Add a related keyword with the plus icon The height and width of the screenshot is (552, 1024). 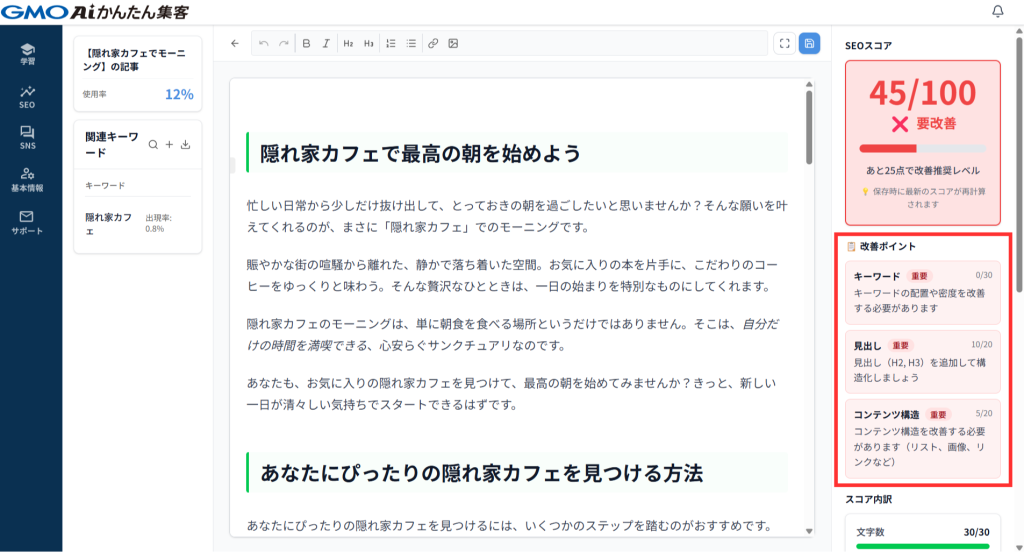(169, 145)
